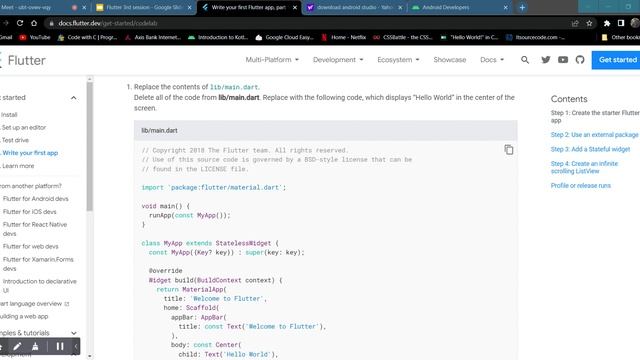Open Flutter for iOS devs
The height and width of the screenshot is (360, 640).
point(29,211)
